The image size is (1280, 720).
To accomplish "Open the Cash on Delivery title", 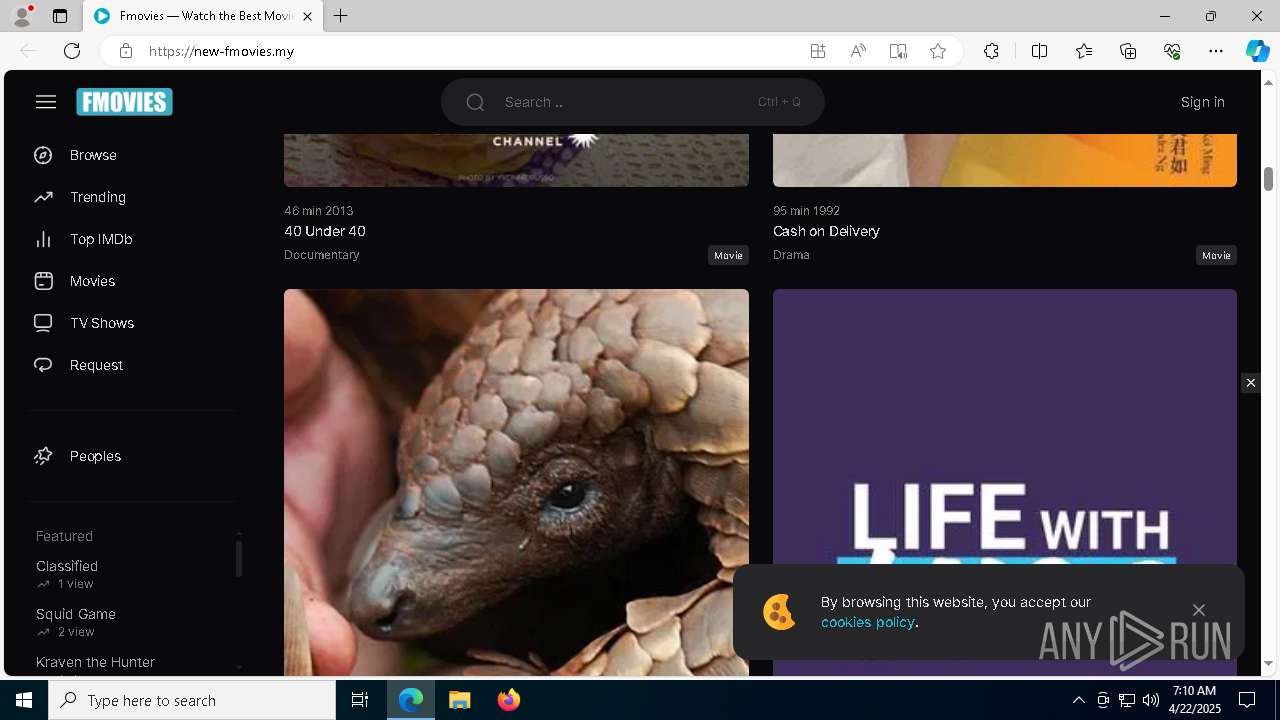I will click(826, 231).
